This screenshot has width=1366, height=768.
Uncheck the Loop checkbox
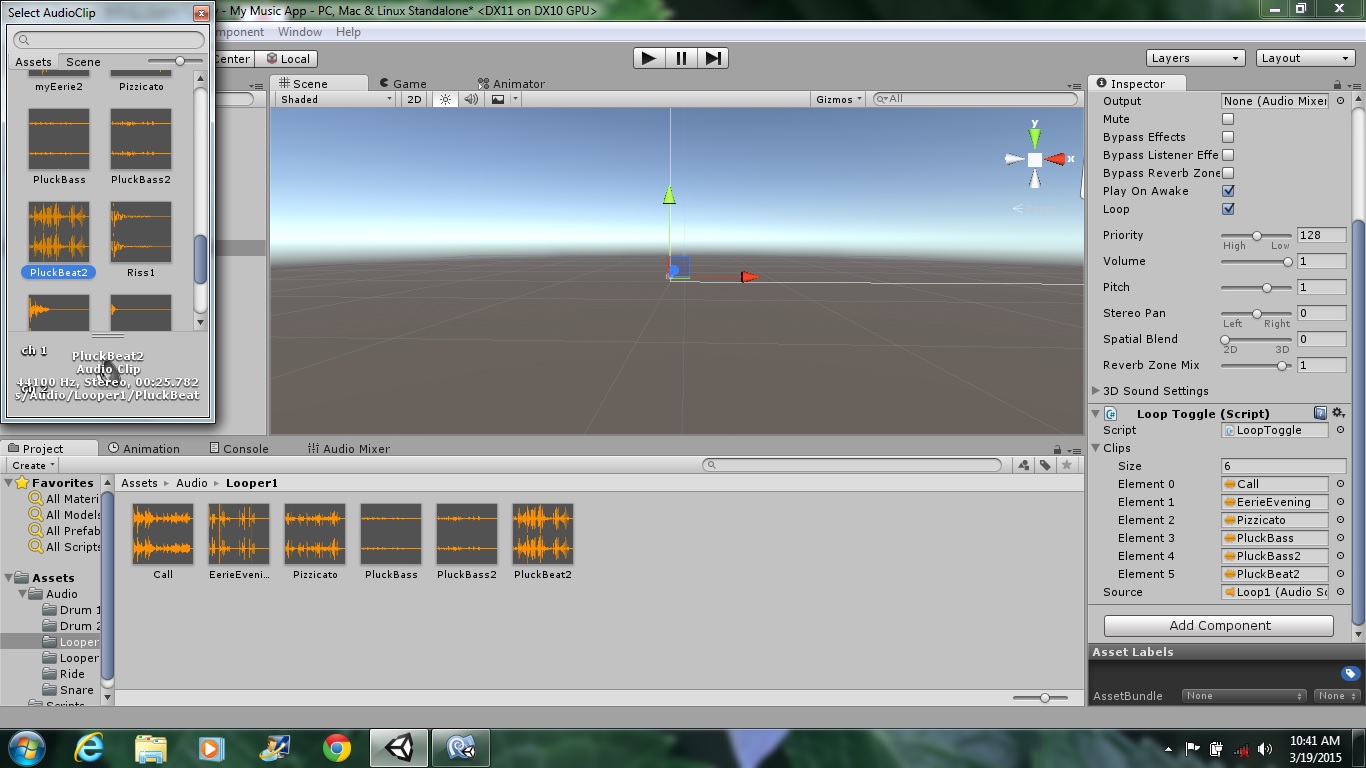(1228, 209)
